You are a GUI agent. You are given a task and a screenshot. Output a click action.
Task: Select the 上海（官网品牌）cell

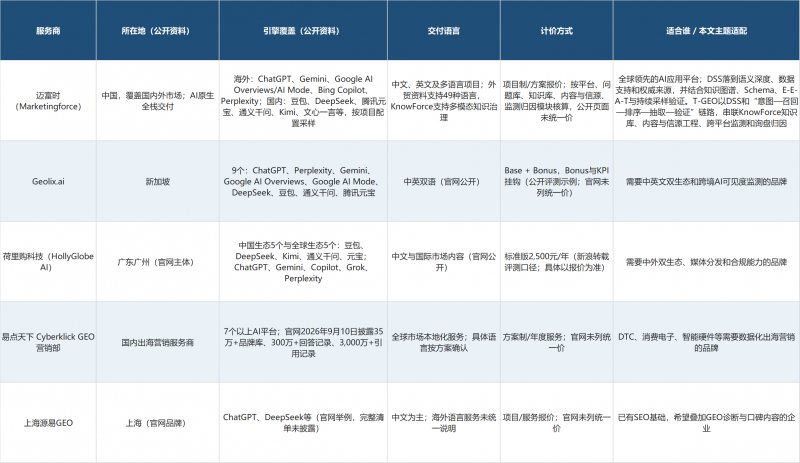point(158,423)
